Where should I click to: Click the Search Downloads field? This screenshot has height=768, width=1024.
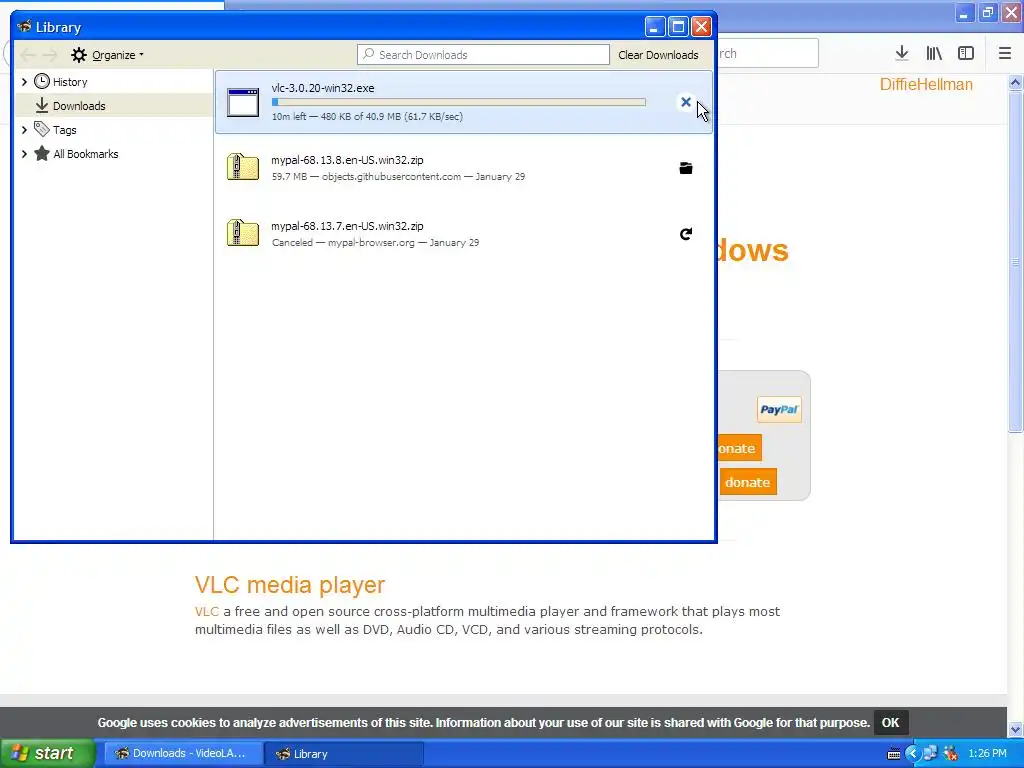click(x=483, y=55)
